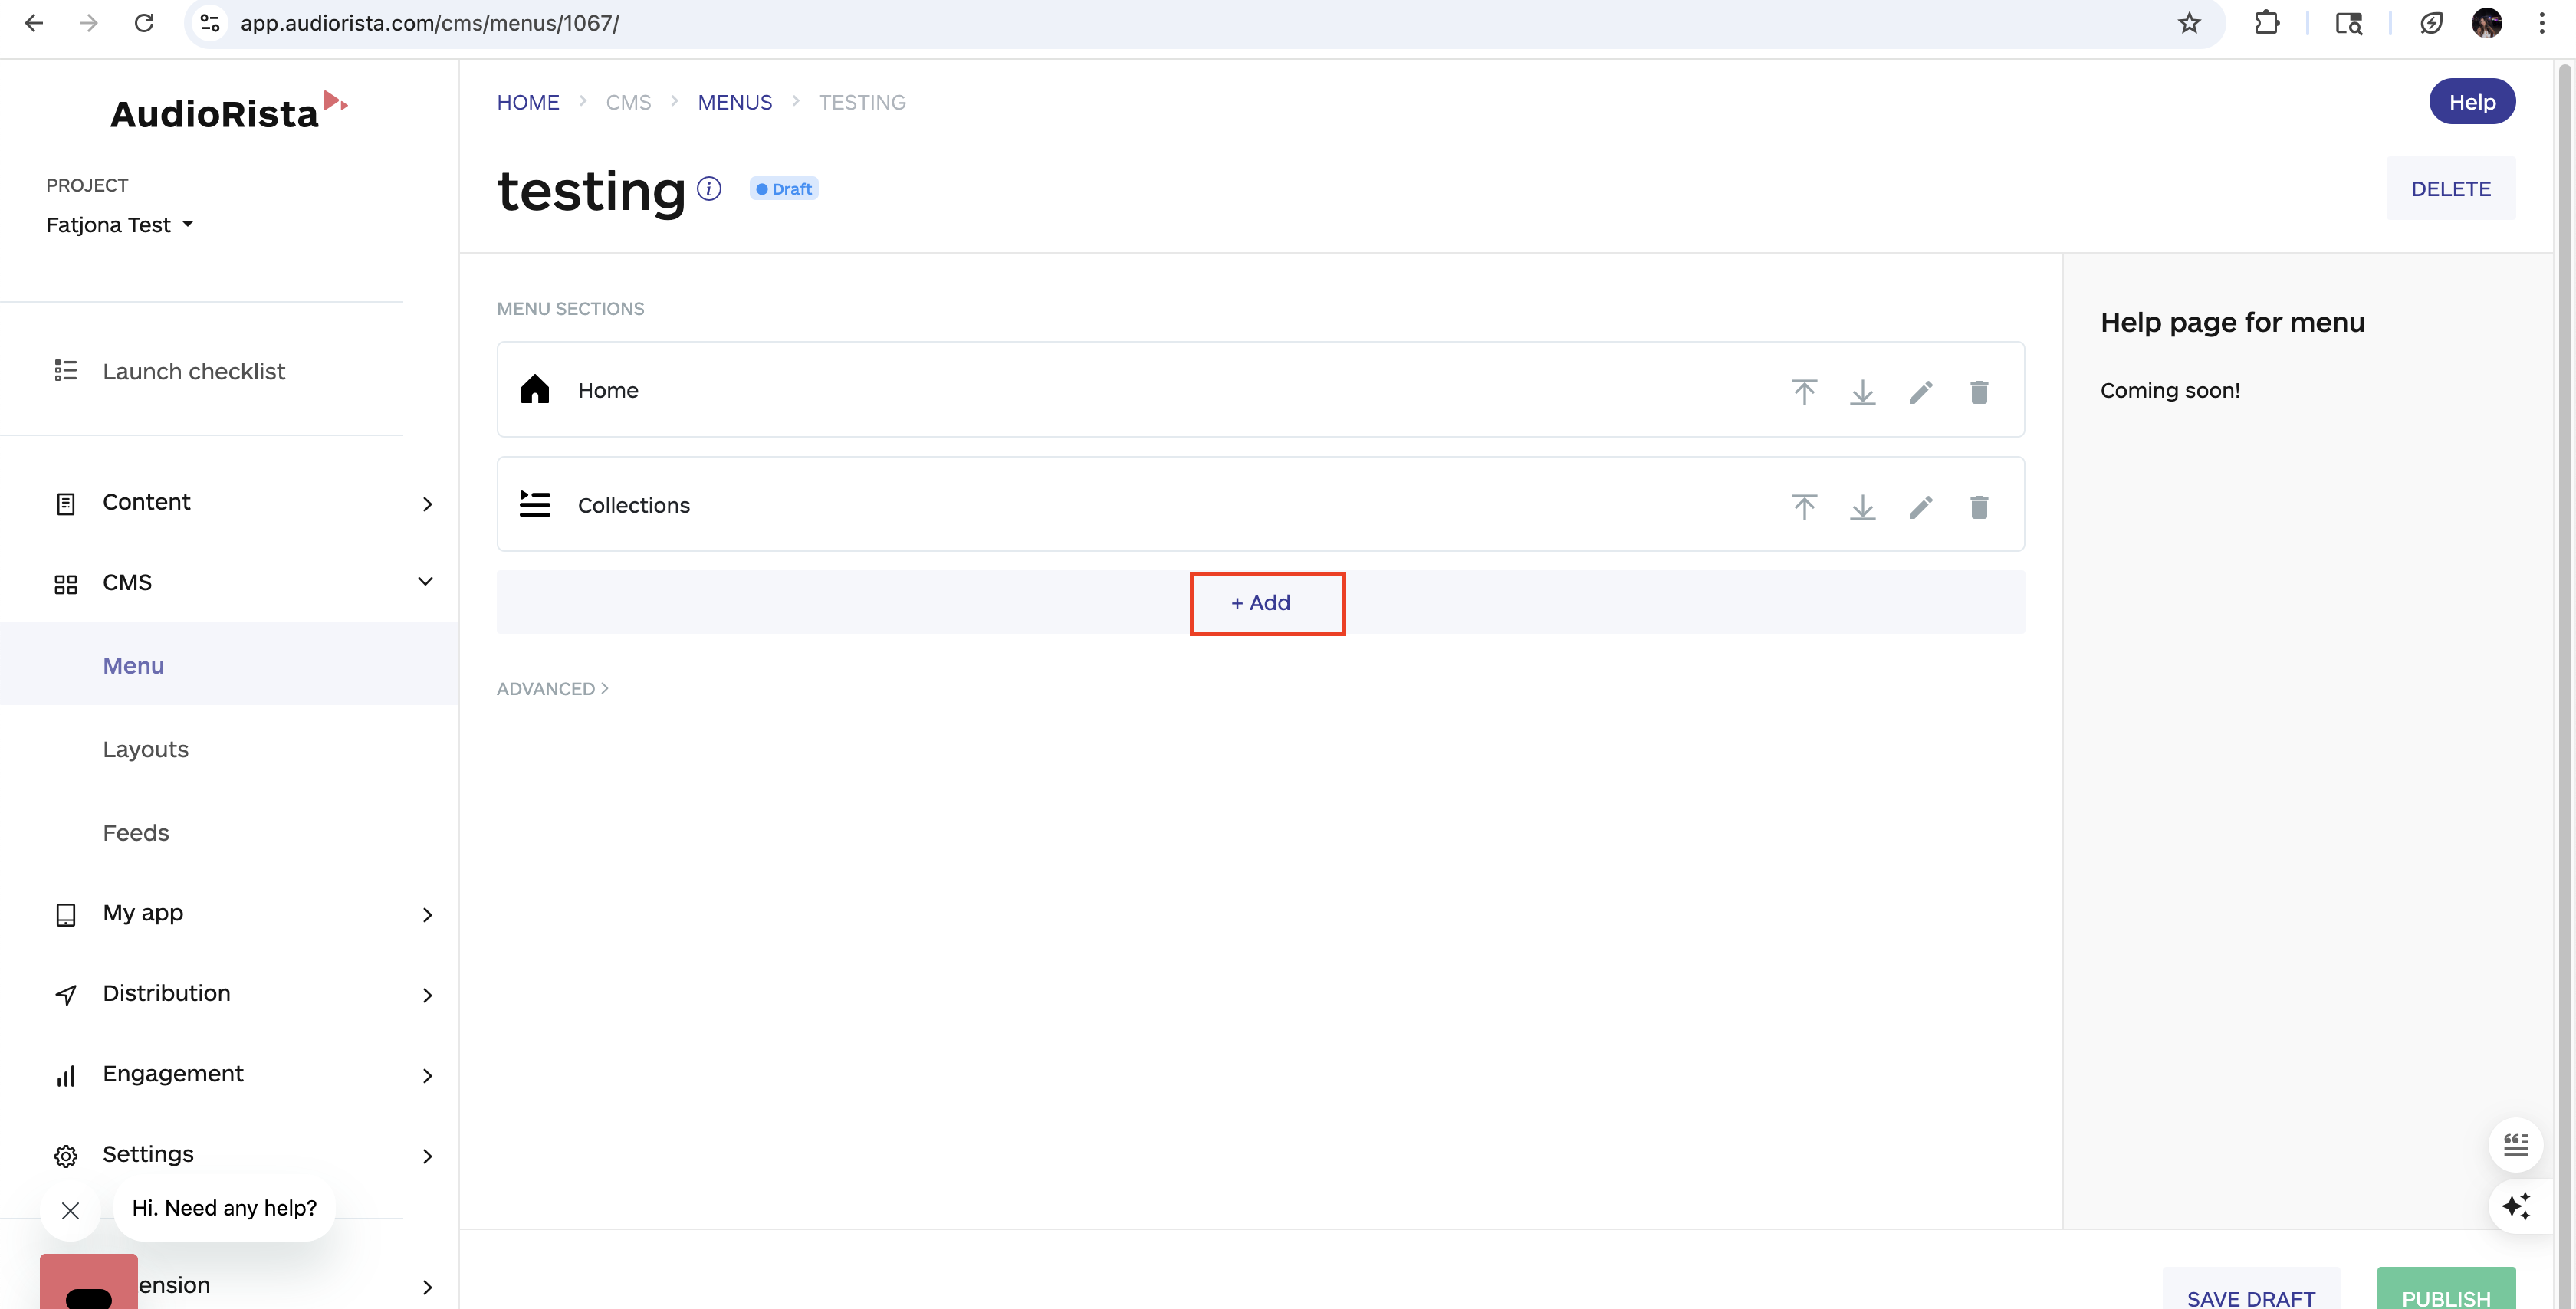Open info tooltip next to testing title
The height and width of the screenshot is (1309, 2576).
tap(709, 189)
